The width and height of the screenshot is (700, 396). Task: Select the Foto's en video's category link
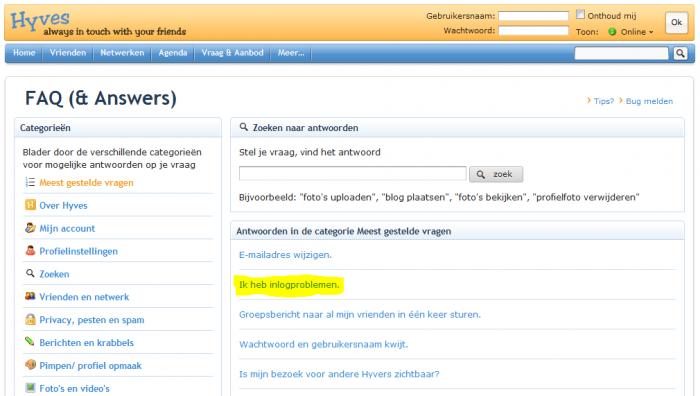[74, 388]
